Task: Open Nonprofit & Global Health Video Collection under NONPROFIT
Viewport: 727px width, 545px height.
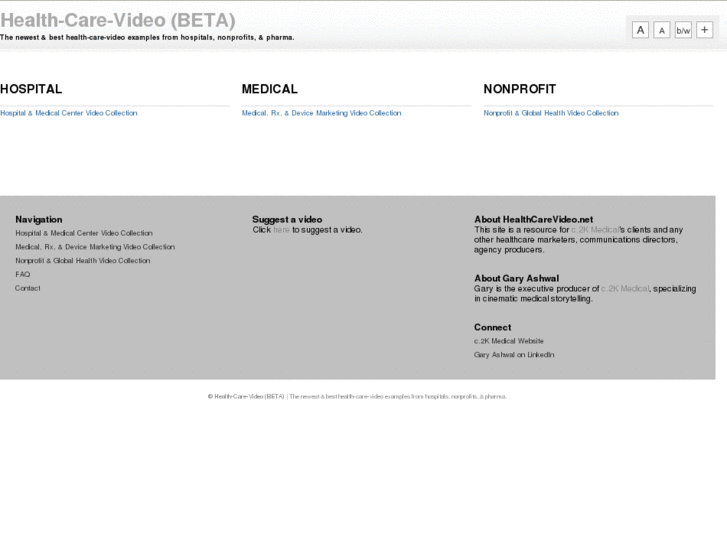Action: coord(551,113)
